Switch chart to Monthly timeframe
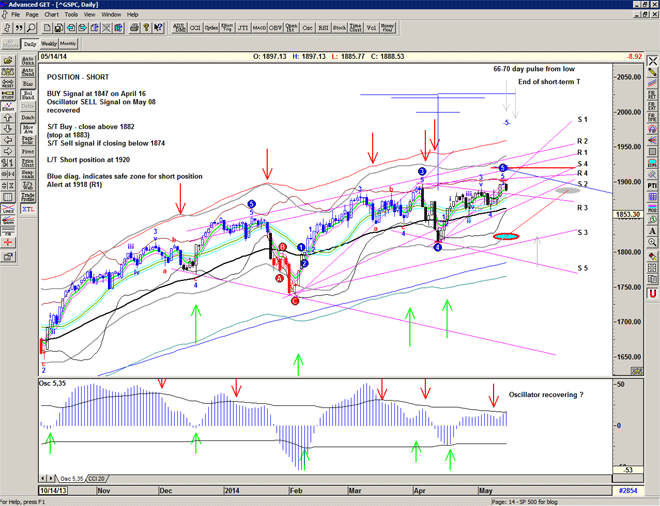The width and height of the screenshot is (660, 506). tap(69, 44)
